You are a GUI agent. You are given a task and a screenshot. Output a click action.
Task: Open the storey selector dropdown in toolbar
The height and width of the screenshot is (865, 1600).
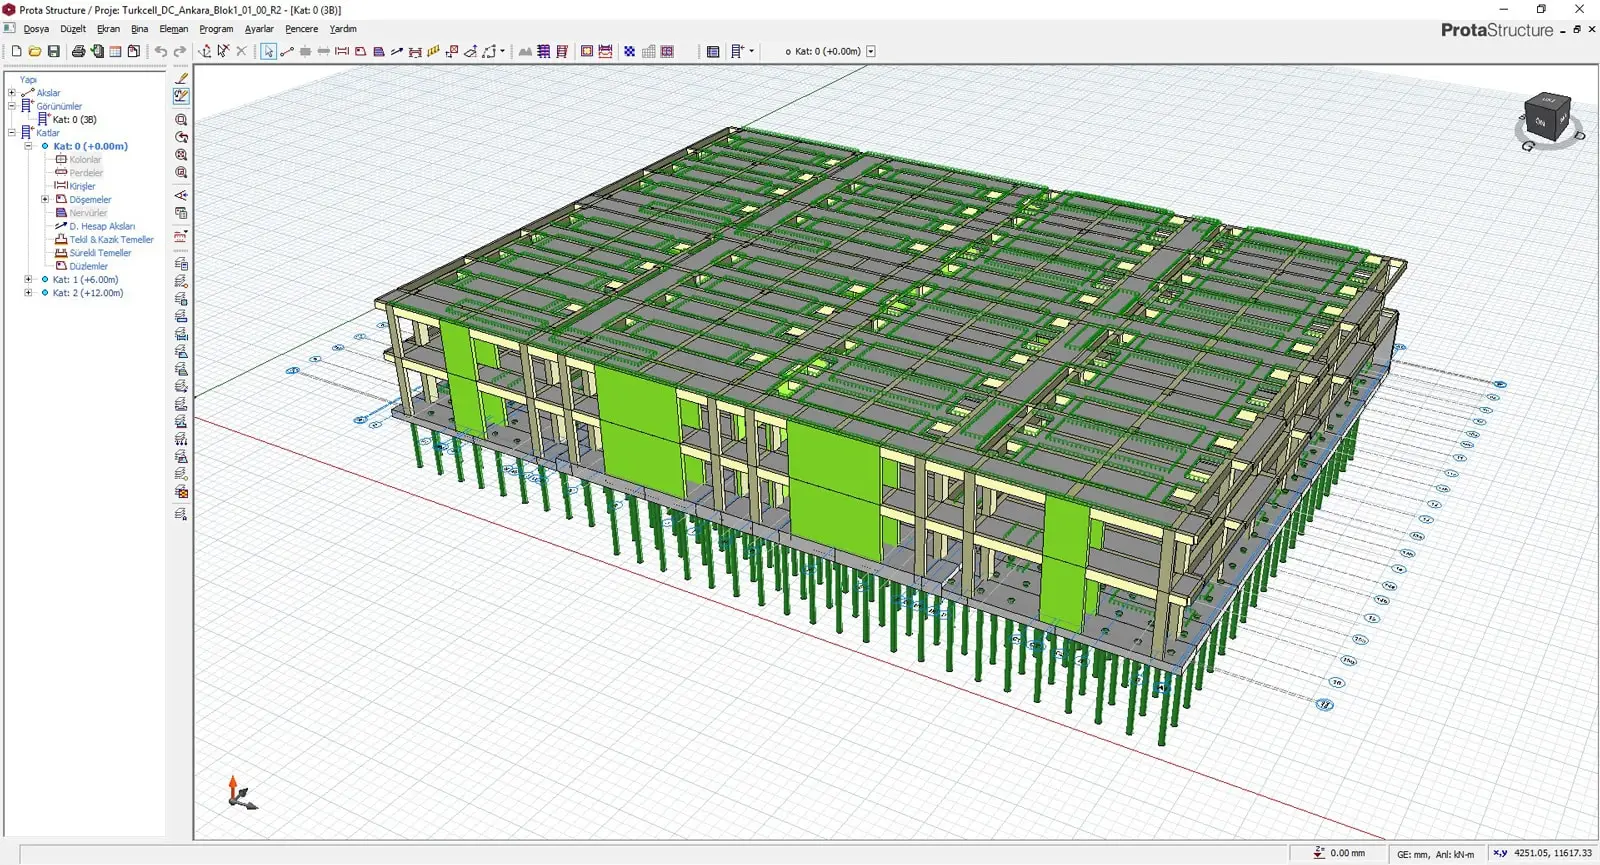[x=871, y=51]
